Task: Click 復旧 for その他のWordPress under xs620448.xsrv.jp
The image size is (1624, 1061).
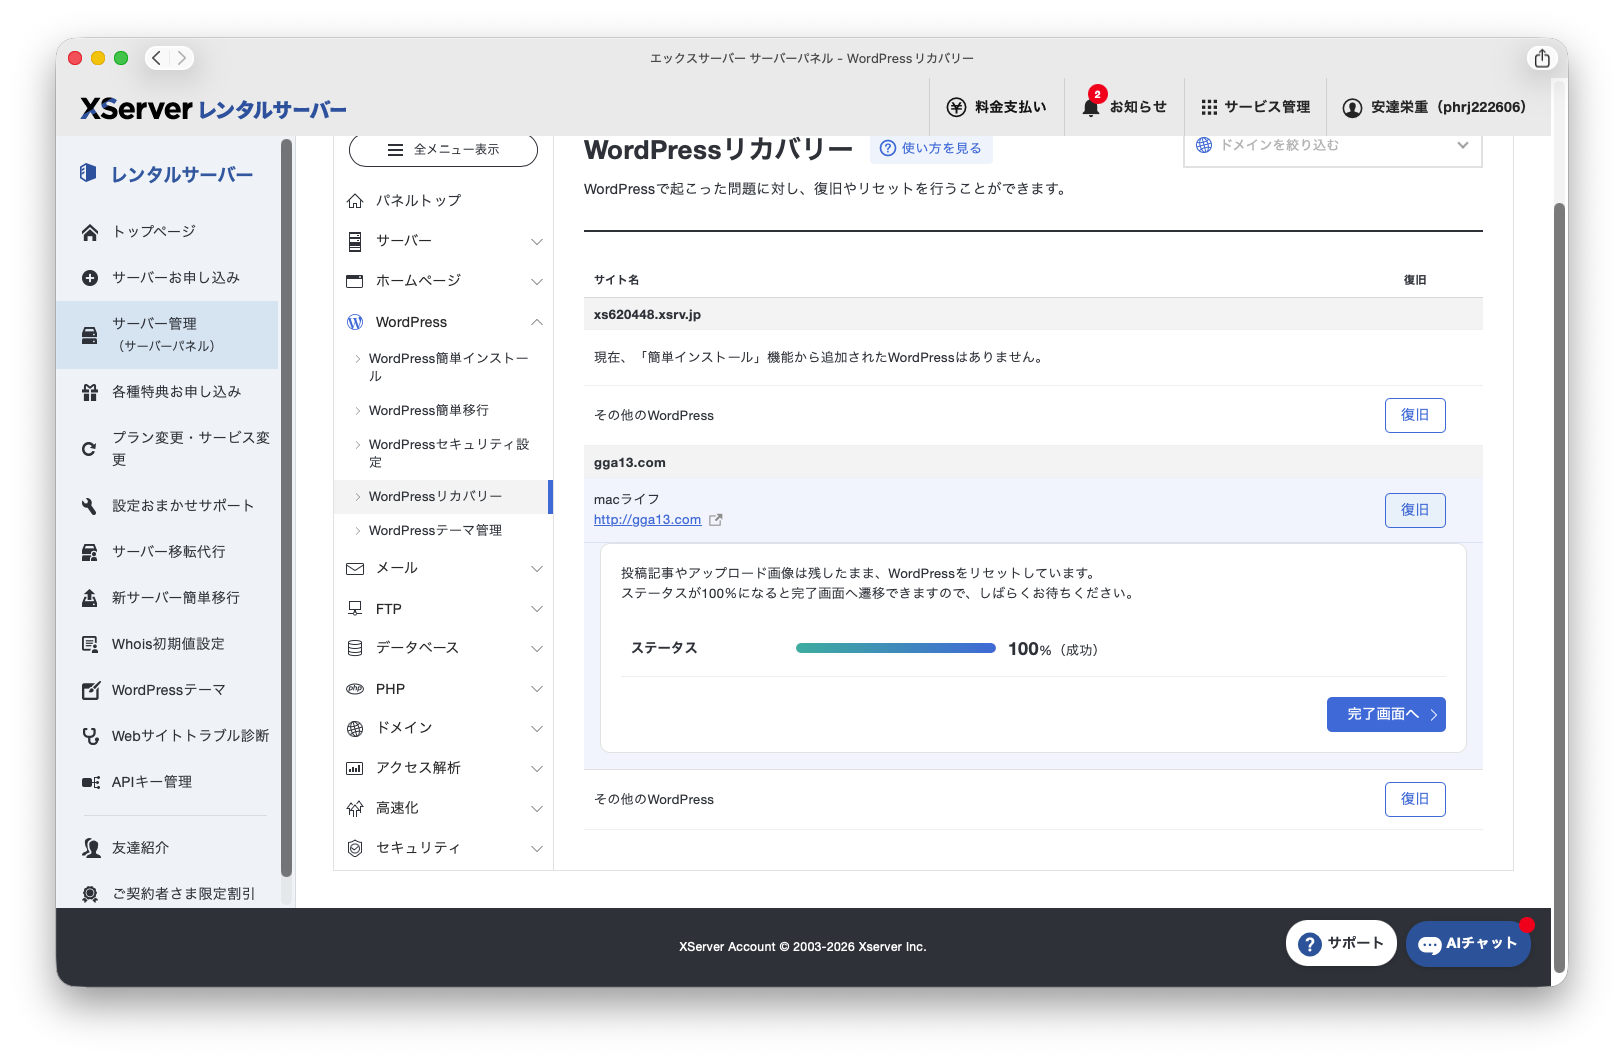Action: point(1415,415)
